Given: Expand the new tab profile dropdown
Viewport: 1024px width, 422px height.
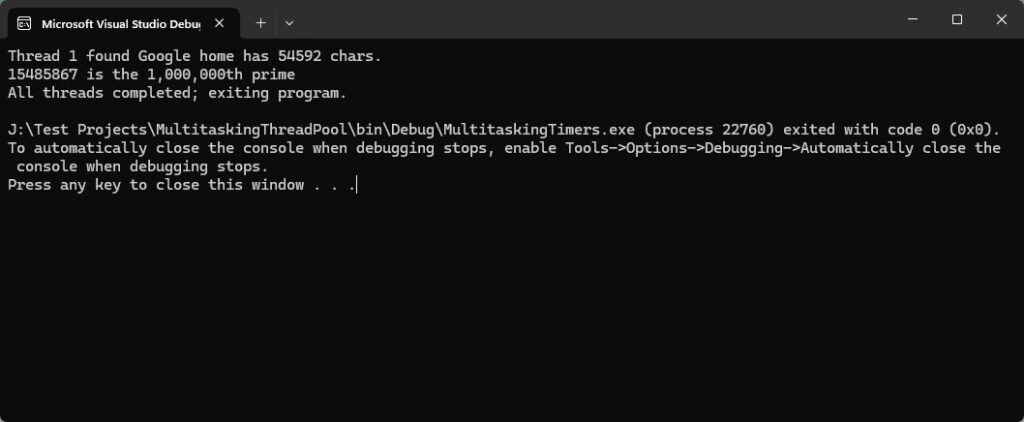Looking at the screenshot, I should click(289, 22).
